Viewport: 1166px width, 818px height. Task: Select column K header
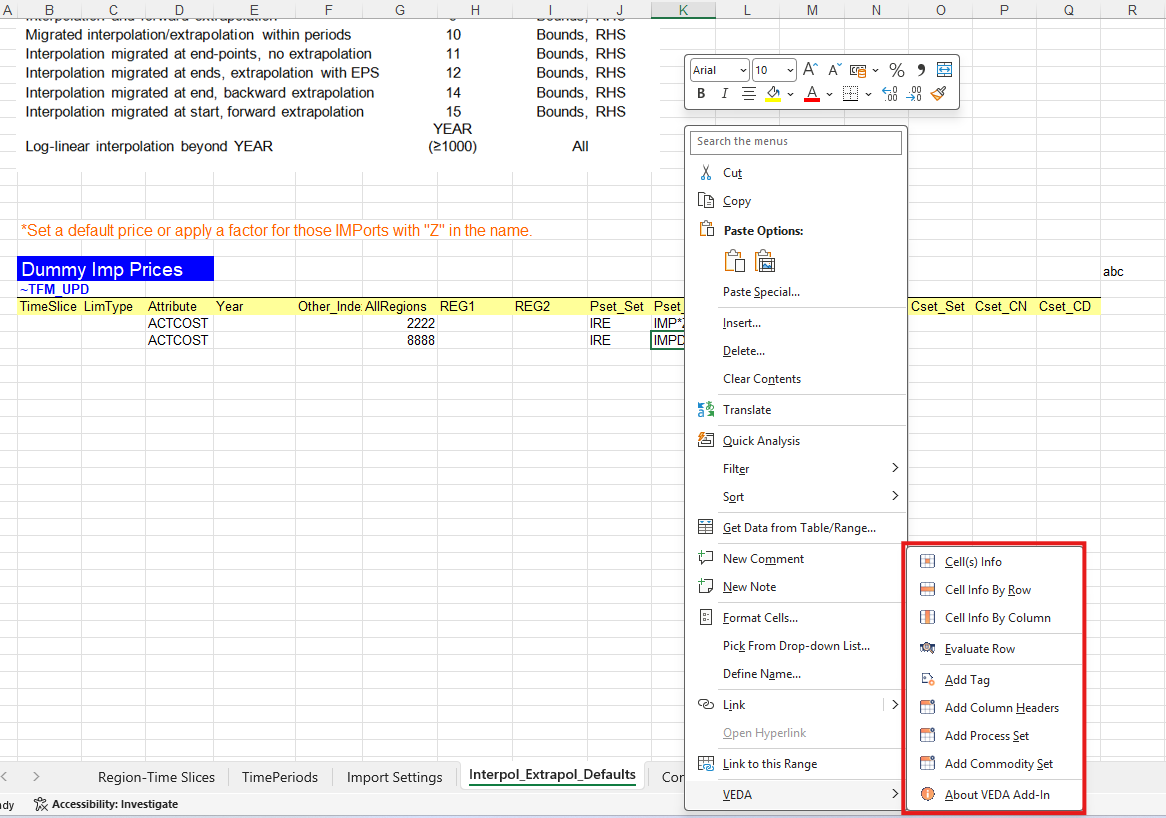pyautogui.click(x=683, y=10)
